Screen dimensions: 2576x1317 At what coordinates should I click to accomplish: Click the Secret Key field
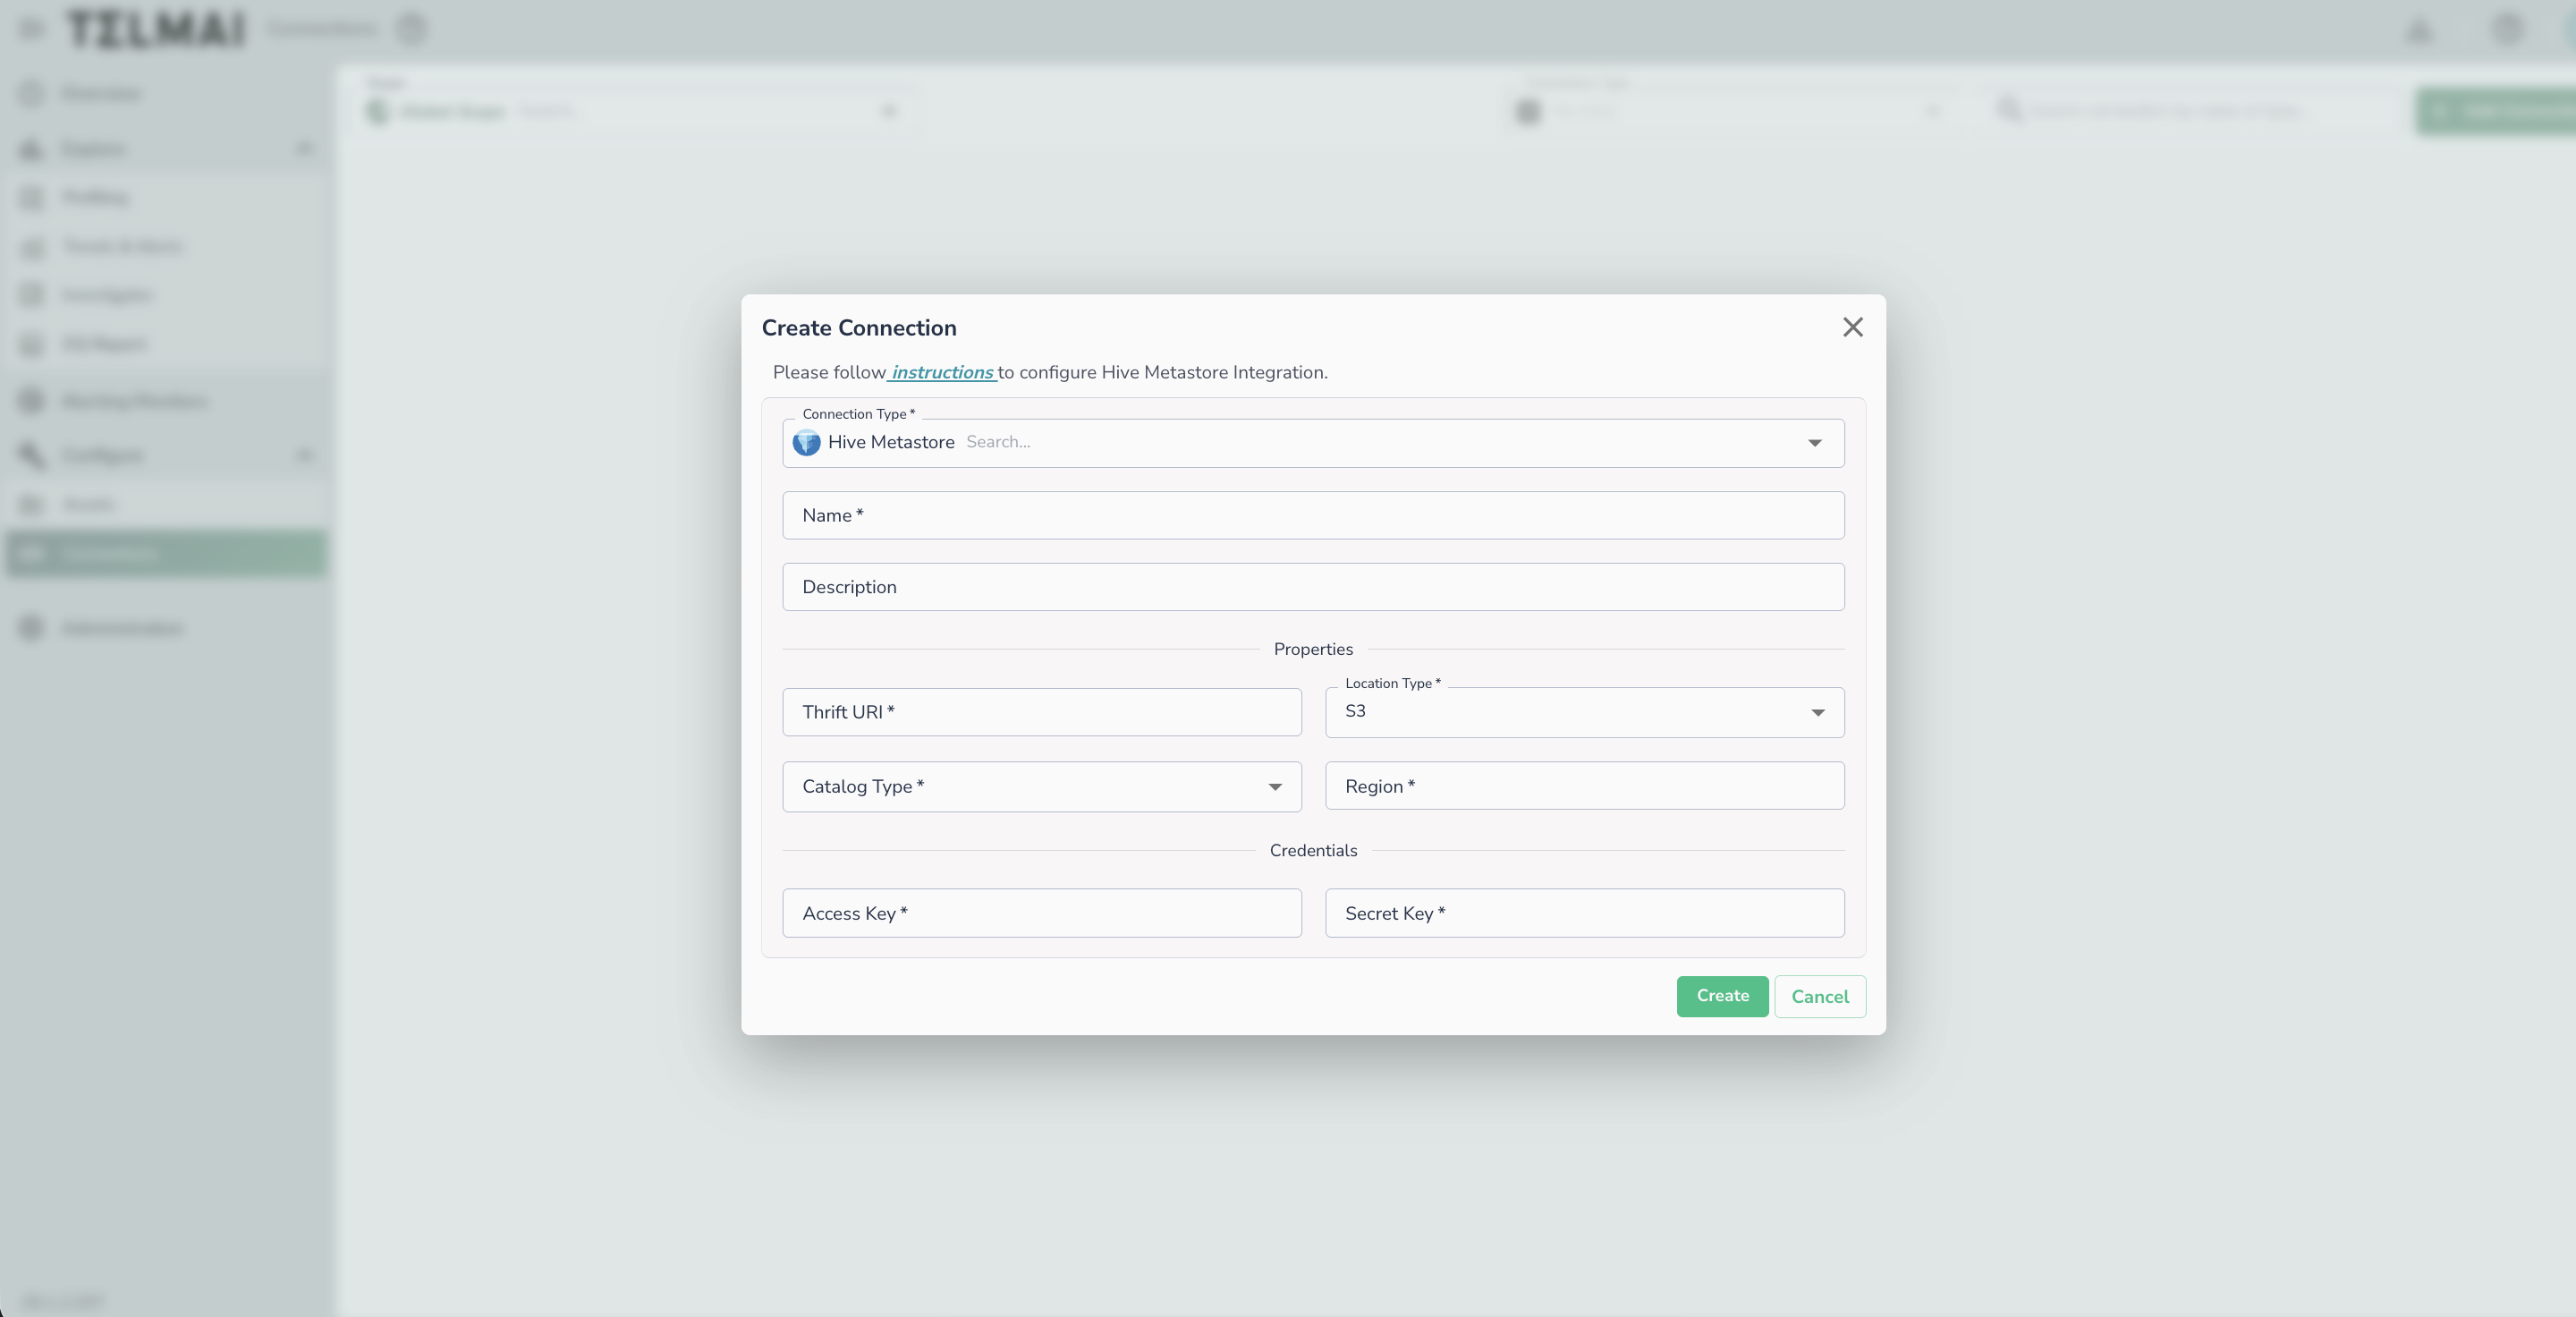(x=1584, y=913)
